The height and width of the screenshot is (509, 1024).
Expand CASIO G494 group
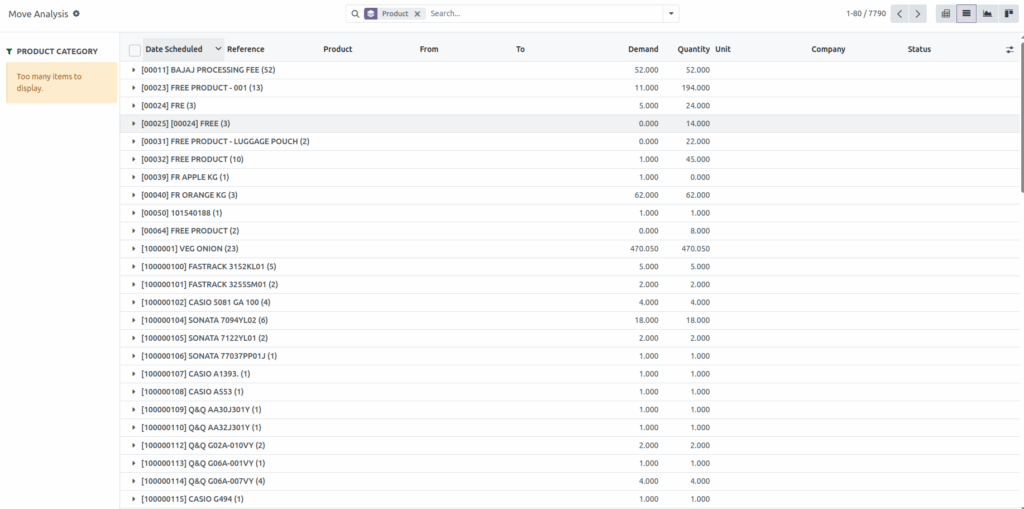click(133, 499)
